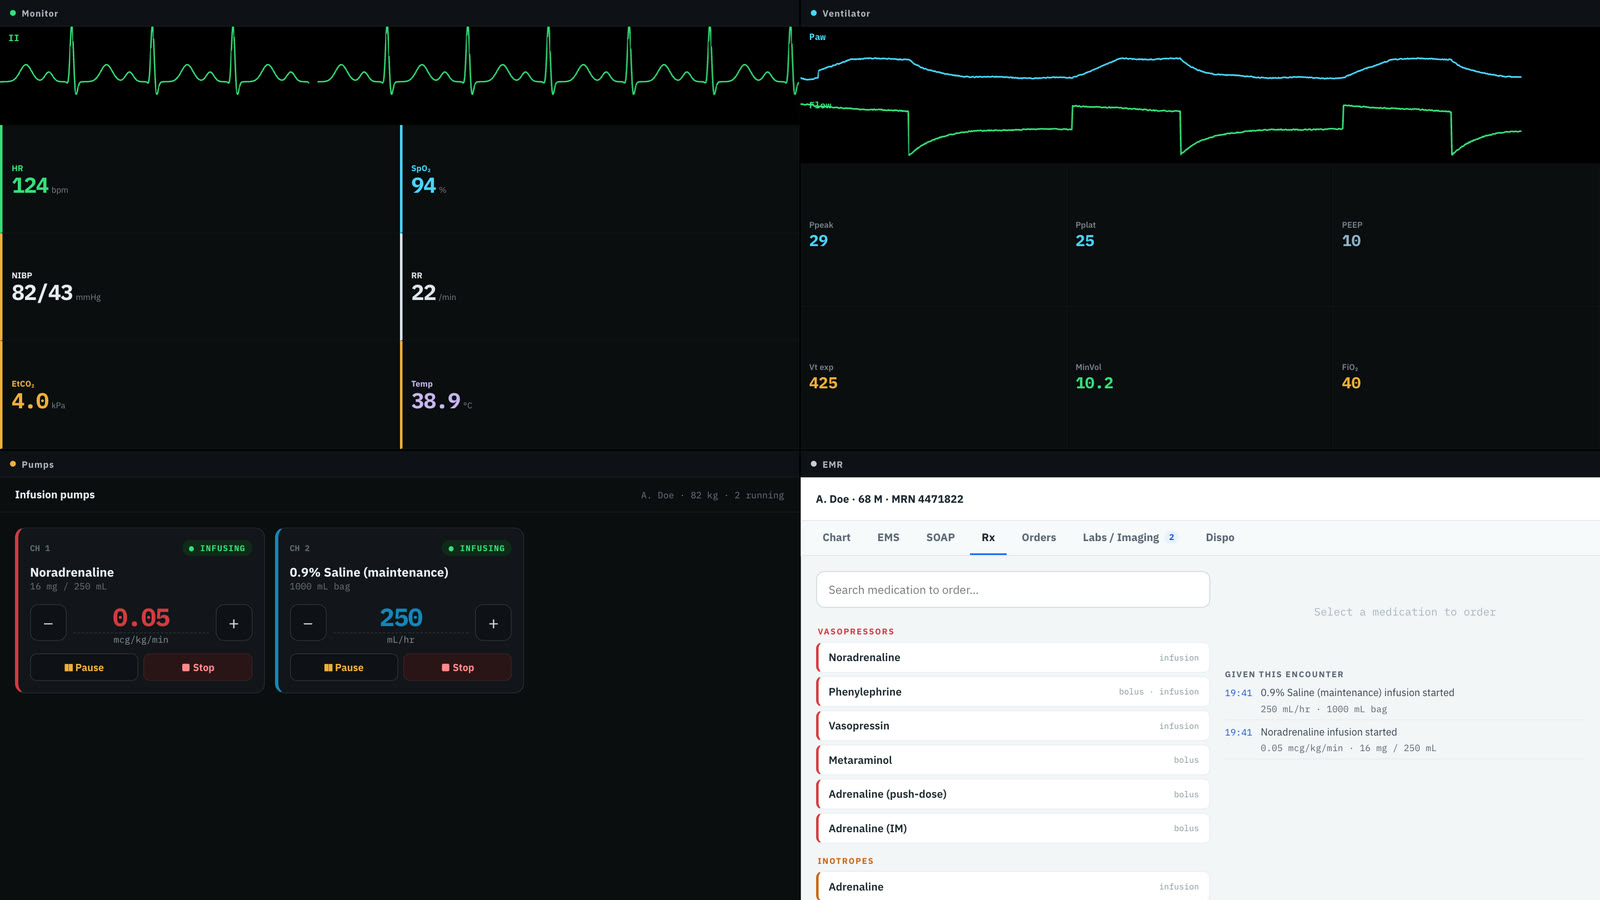Increase Noradrenaline rate with plus button

(x=234, y=623)
